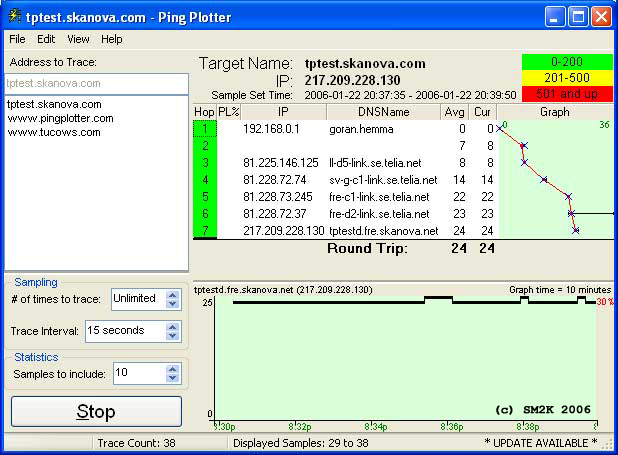
Task: Click the Avg column header
Action: point(454,112)
